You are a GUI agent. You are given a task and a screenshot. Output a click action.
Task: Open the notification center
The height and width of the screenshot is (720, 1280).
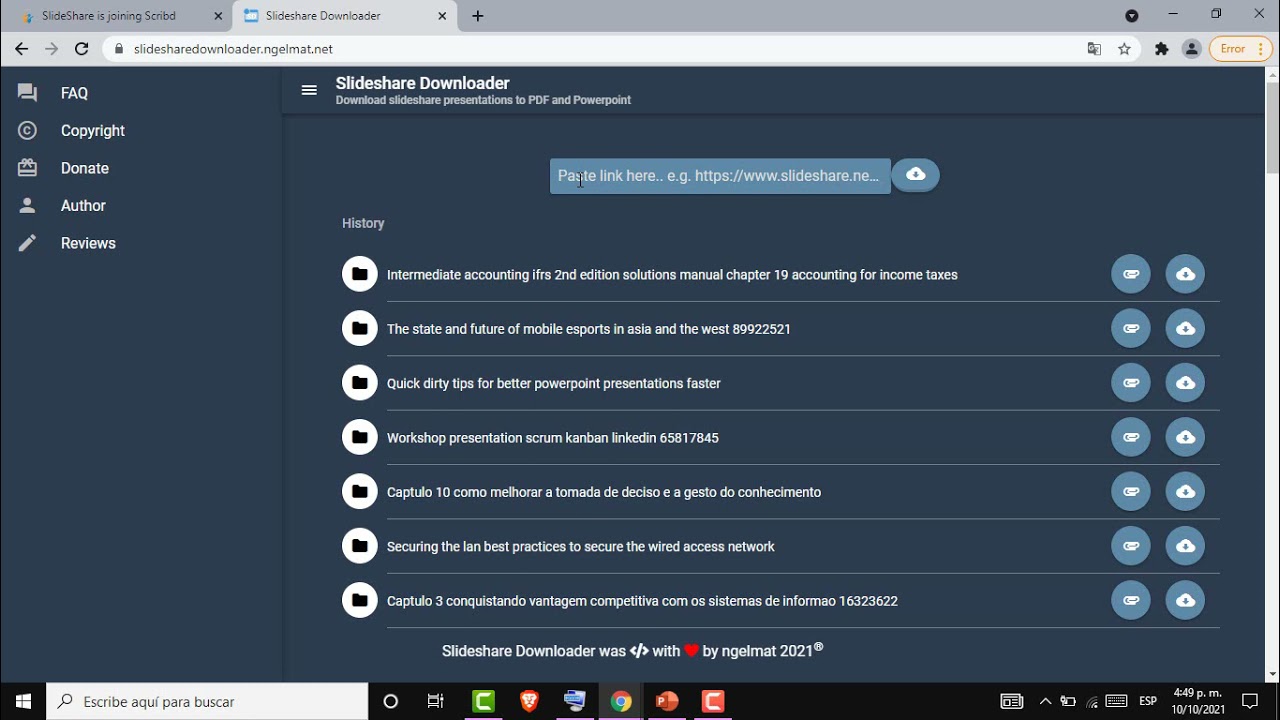[x=1250, y=701]
